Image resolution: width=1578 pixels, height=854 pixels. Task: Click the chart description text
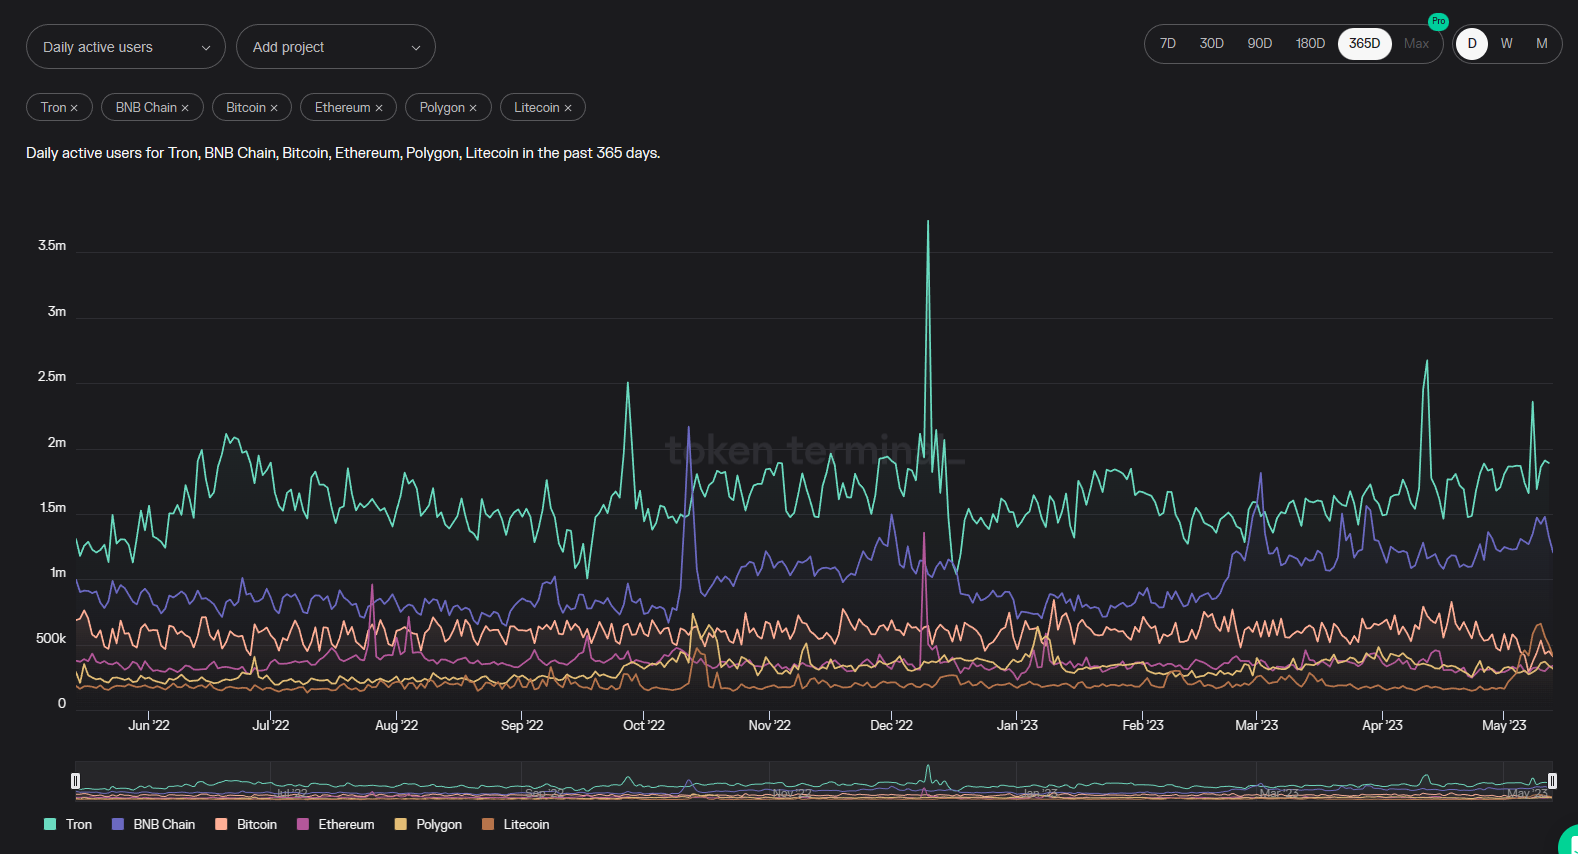click(343, 153)
